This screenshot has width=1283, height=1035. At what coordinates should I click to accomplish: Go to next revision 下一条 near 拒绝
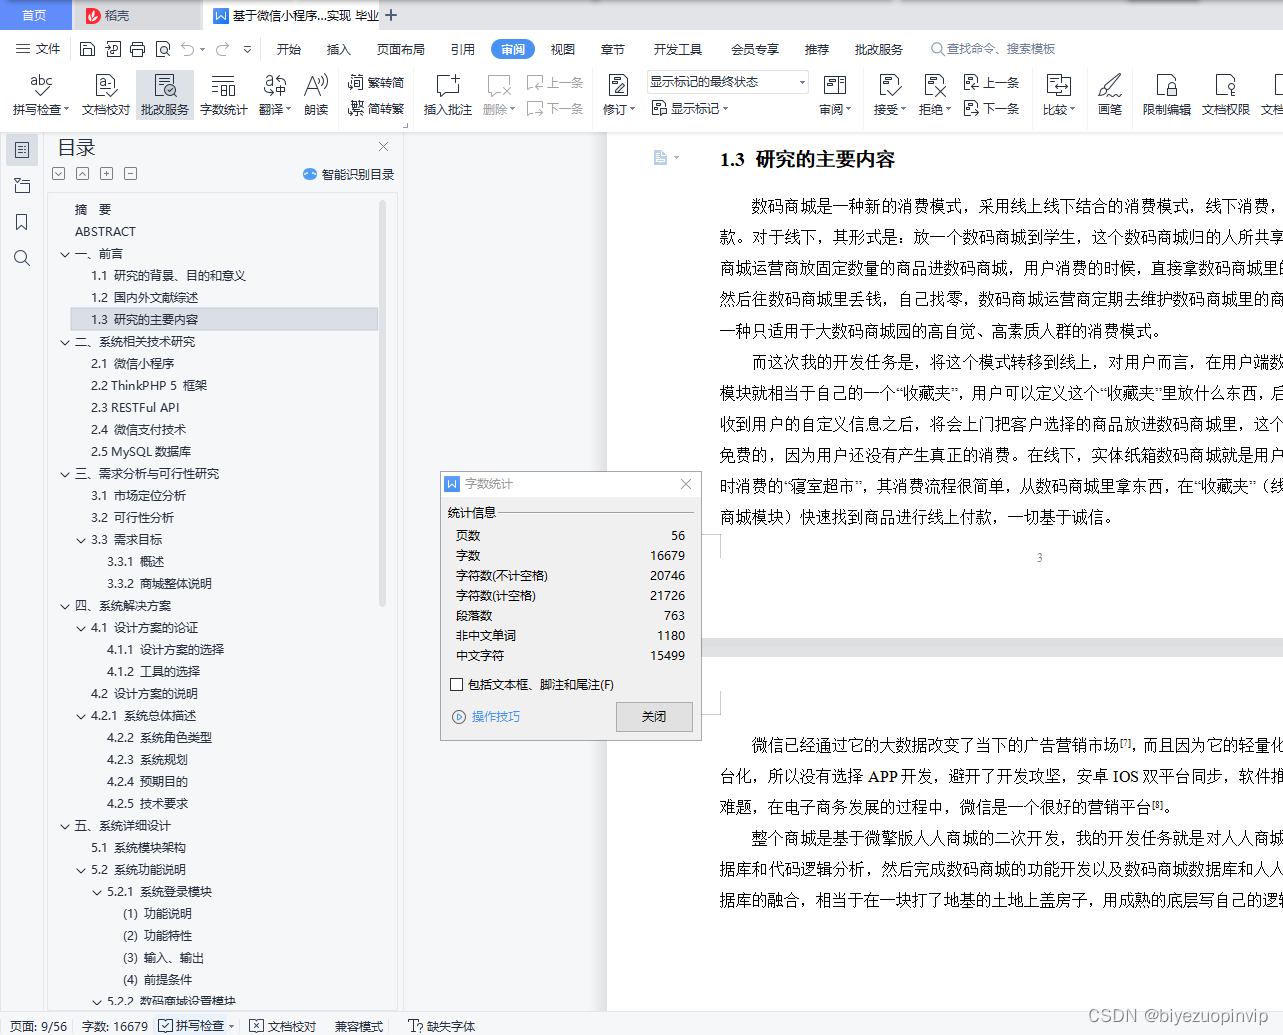991,109
